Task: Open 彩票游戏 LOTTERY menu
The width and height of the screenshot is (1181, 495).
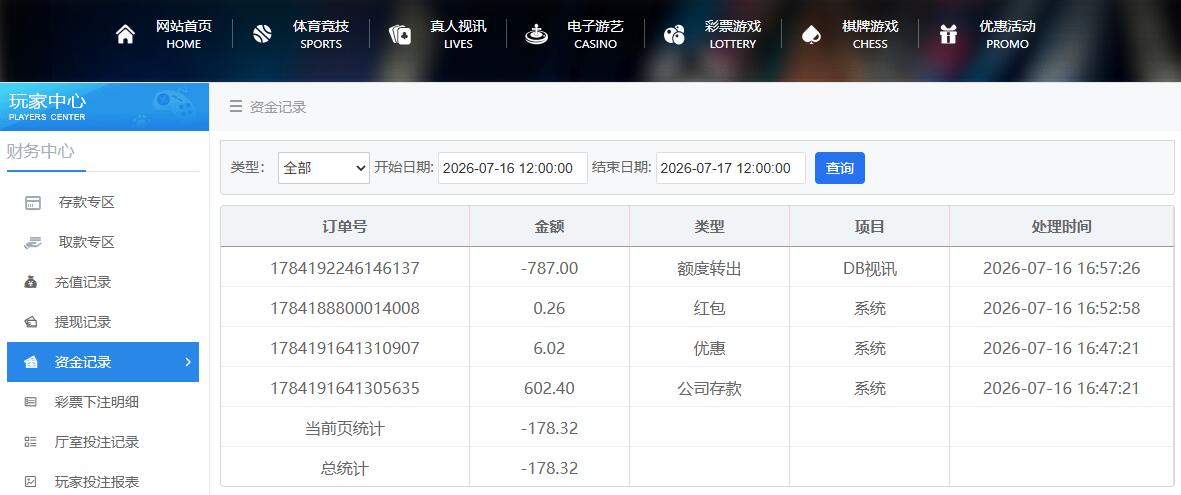Action: tap(733, 35)
